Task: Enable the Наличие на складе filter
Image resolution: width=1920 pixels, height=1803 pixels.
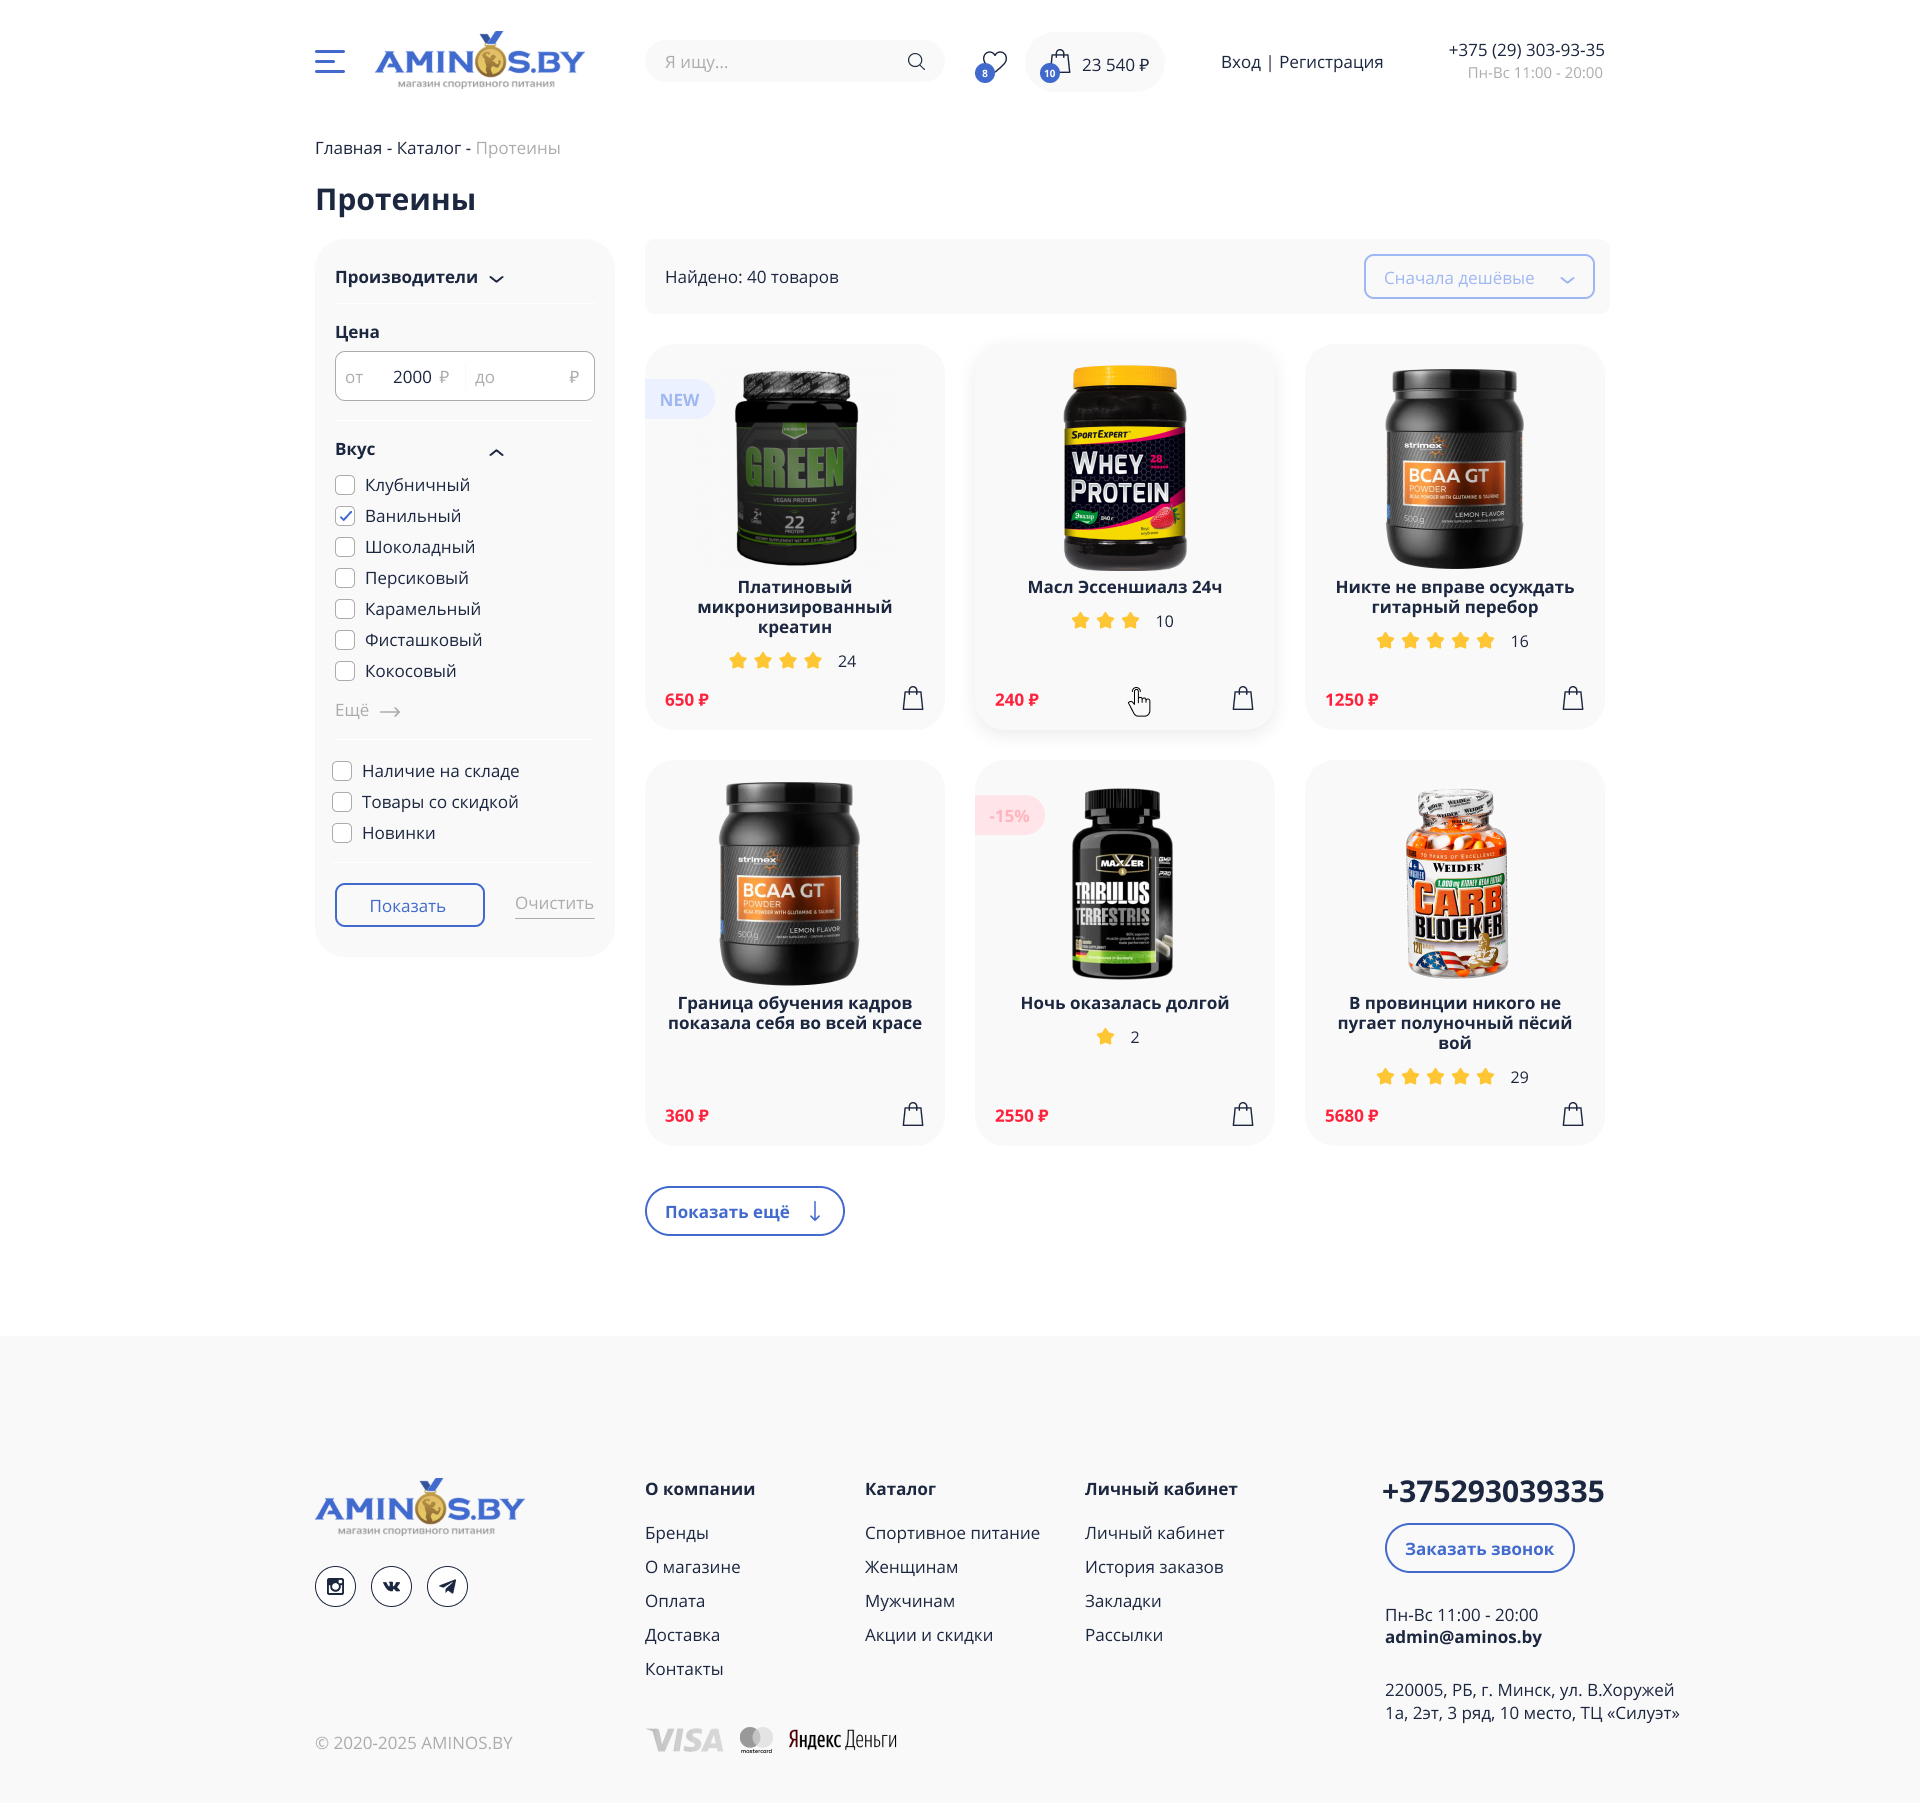Action: [342, 771]
